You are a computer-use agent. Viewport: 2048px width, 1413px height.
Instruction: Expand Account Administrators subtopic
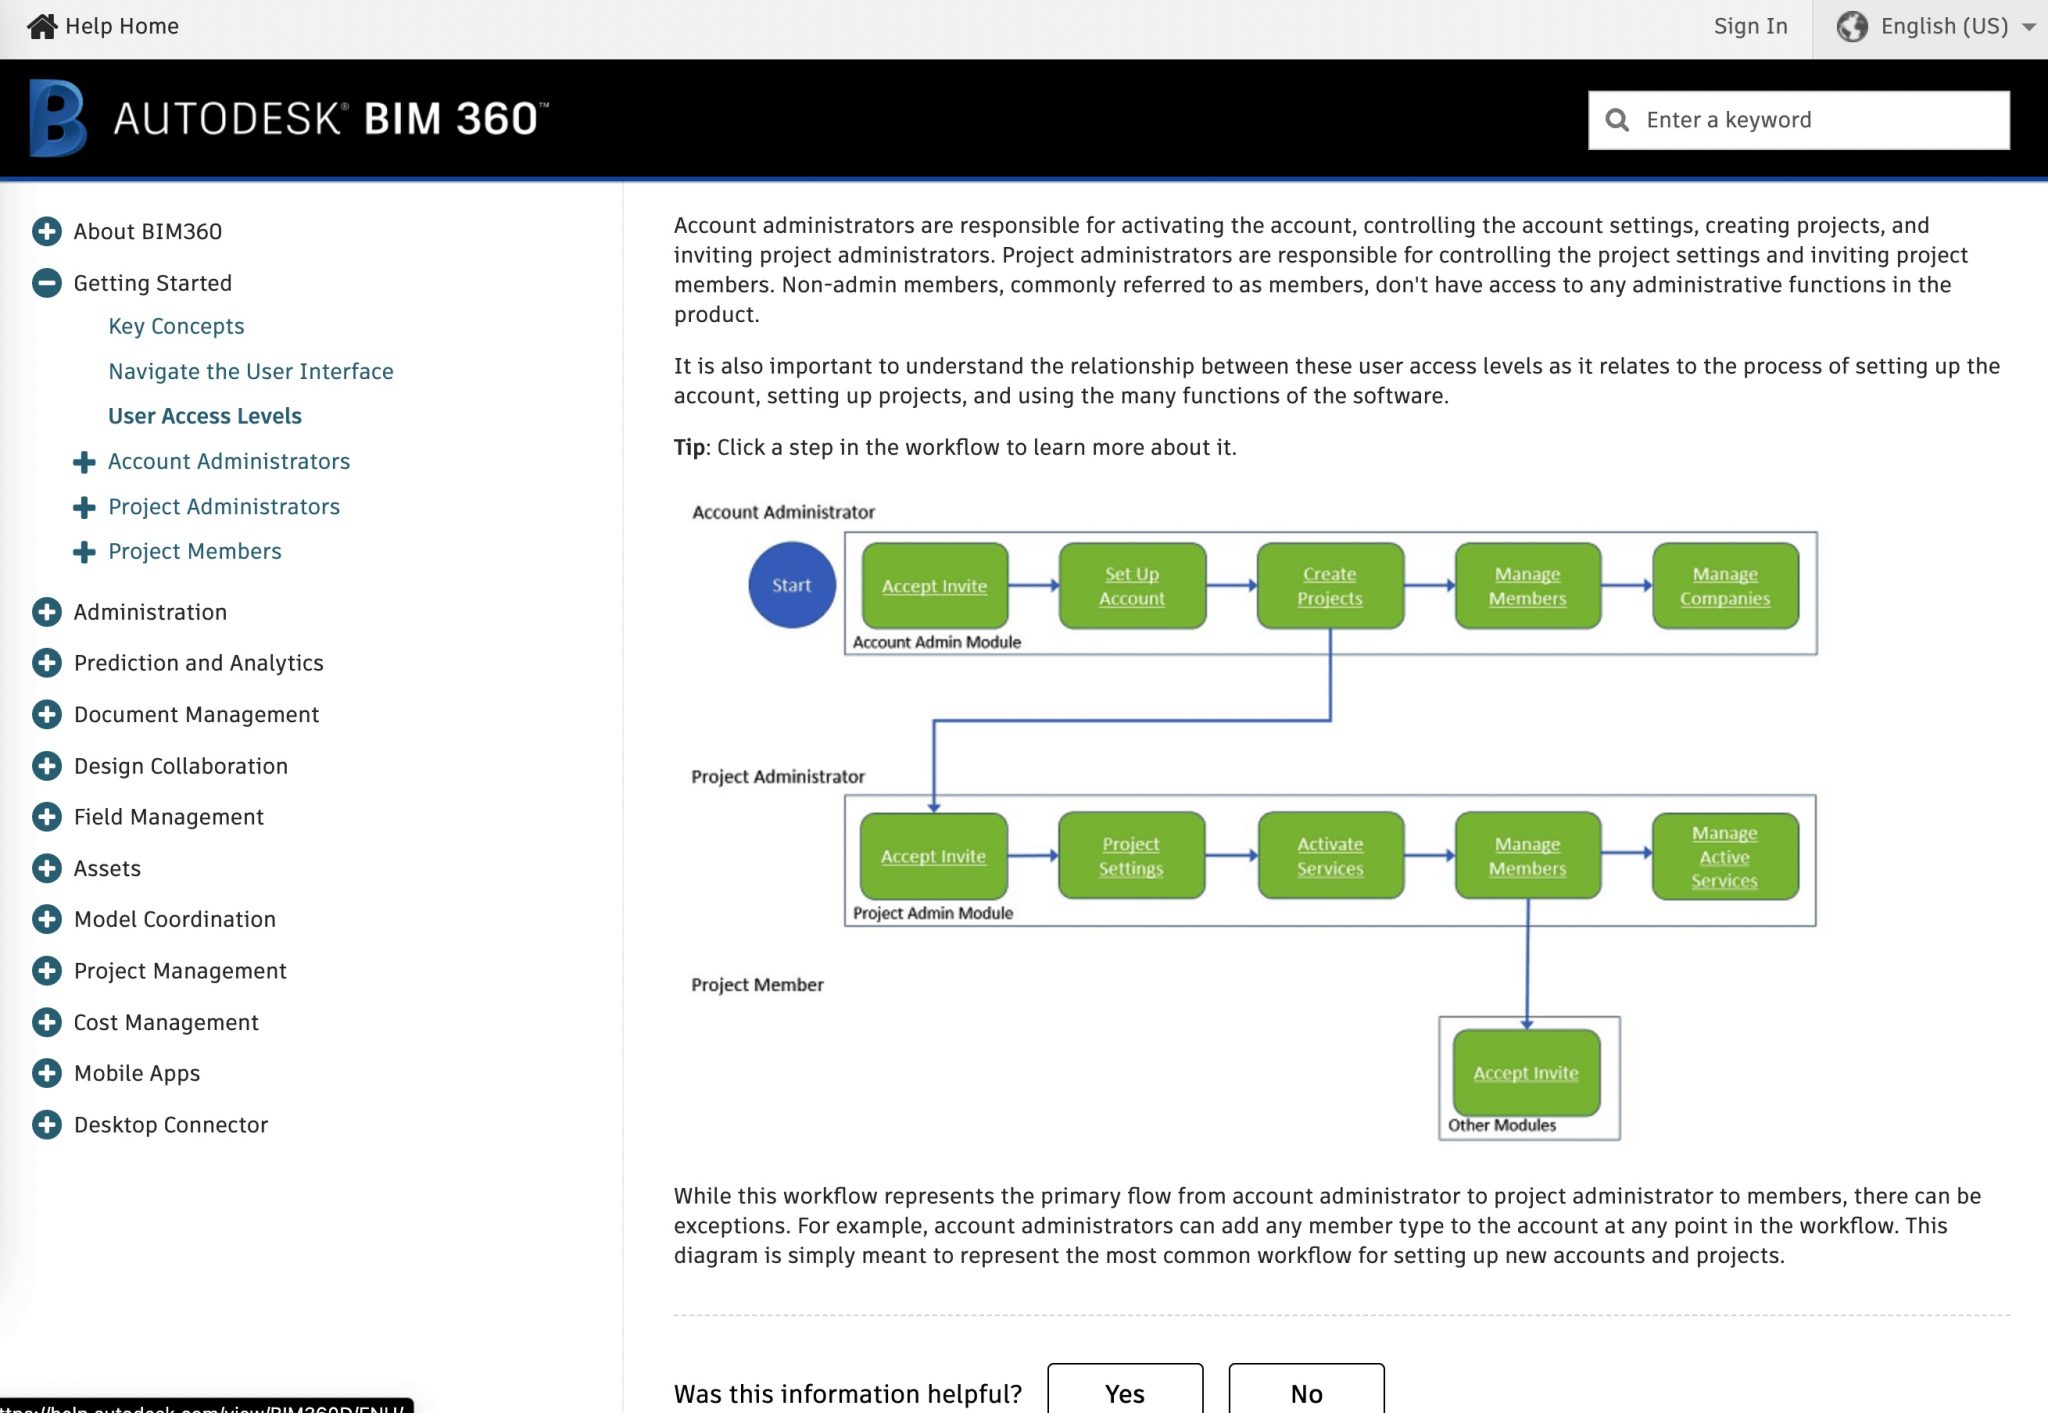pos(84,462)
